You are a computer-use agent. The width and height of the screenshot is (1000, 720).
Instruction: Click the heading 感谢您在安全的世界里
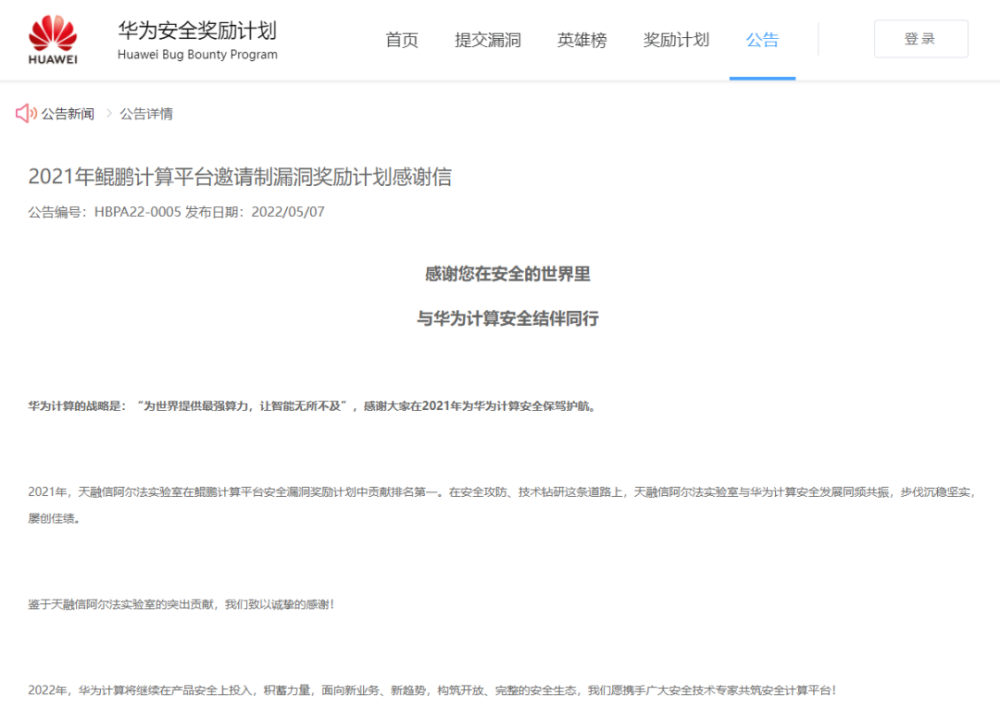[x=508, y=274]
